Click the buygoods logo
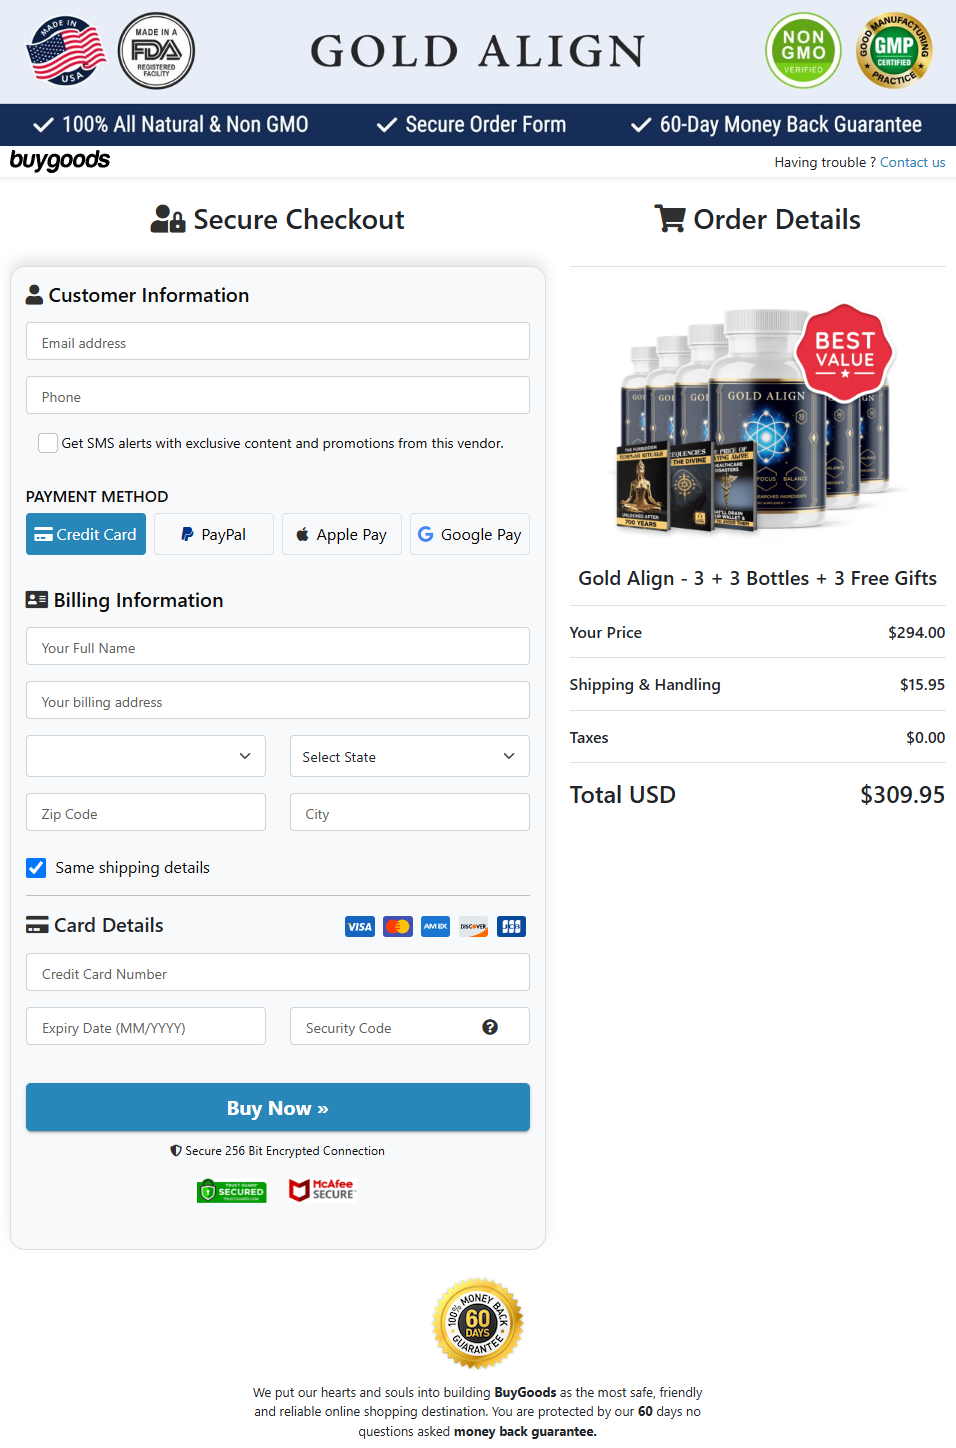Screen dimensions: 956x1448 point(60,160)
